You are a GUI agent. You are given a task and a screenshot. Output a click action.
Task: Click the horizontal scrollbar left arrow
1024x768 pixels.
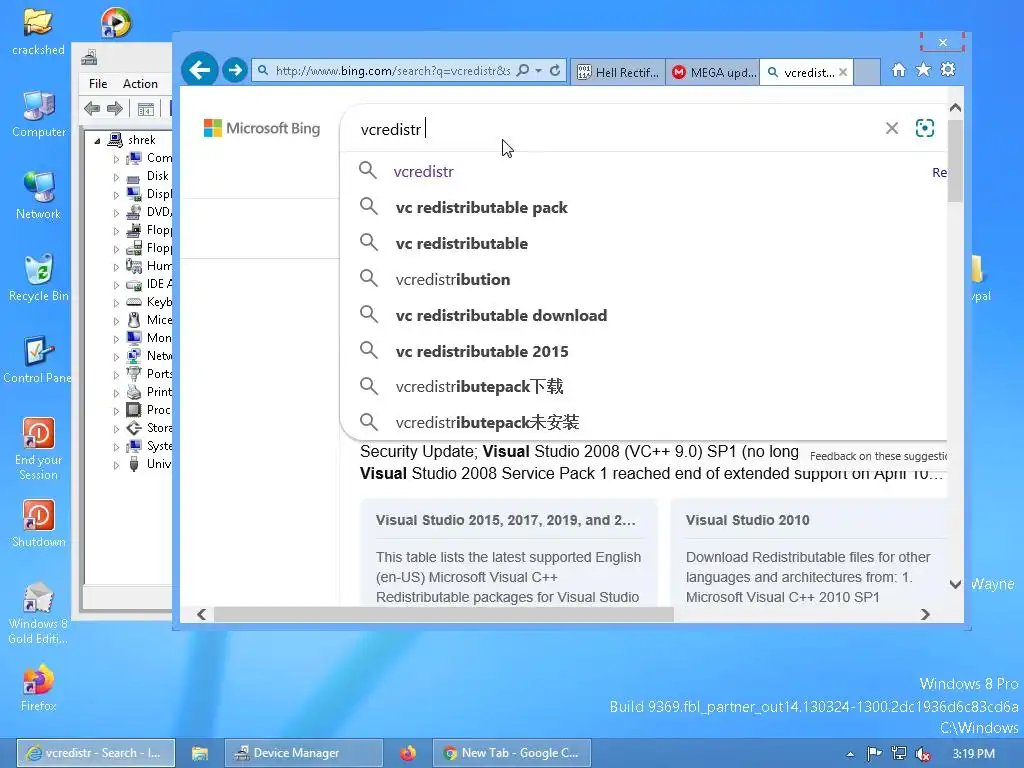click(x=201, y=615)
